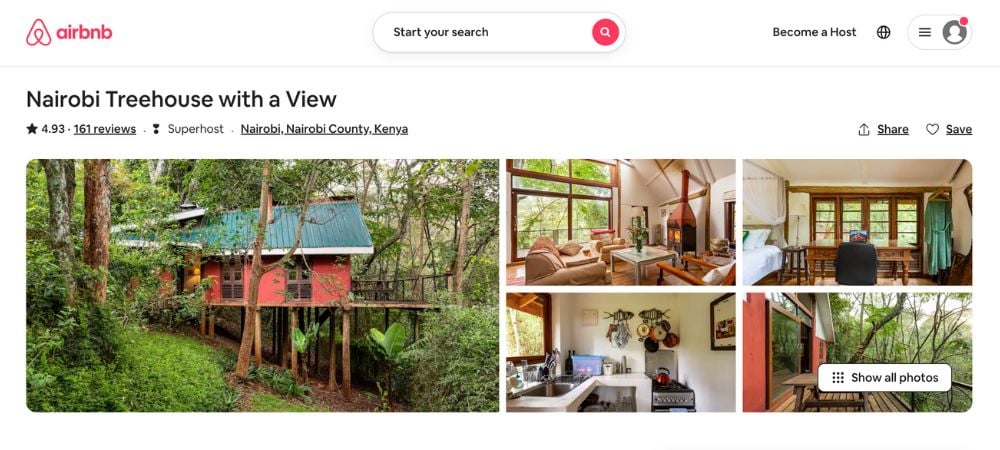Open the hamburger user menu
Viewport: 1000px width, 450px height.
925,32
